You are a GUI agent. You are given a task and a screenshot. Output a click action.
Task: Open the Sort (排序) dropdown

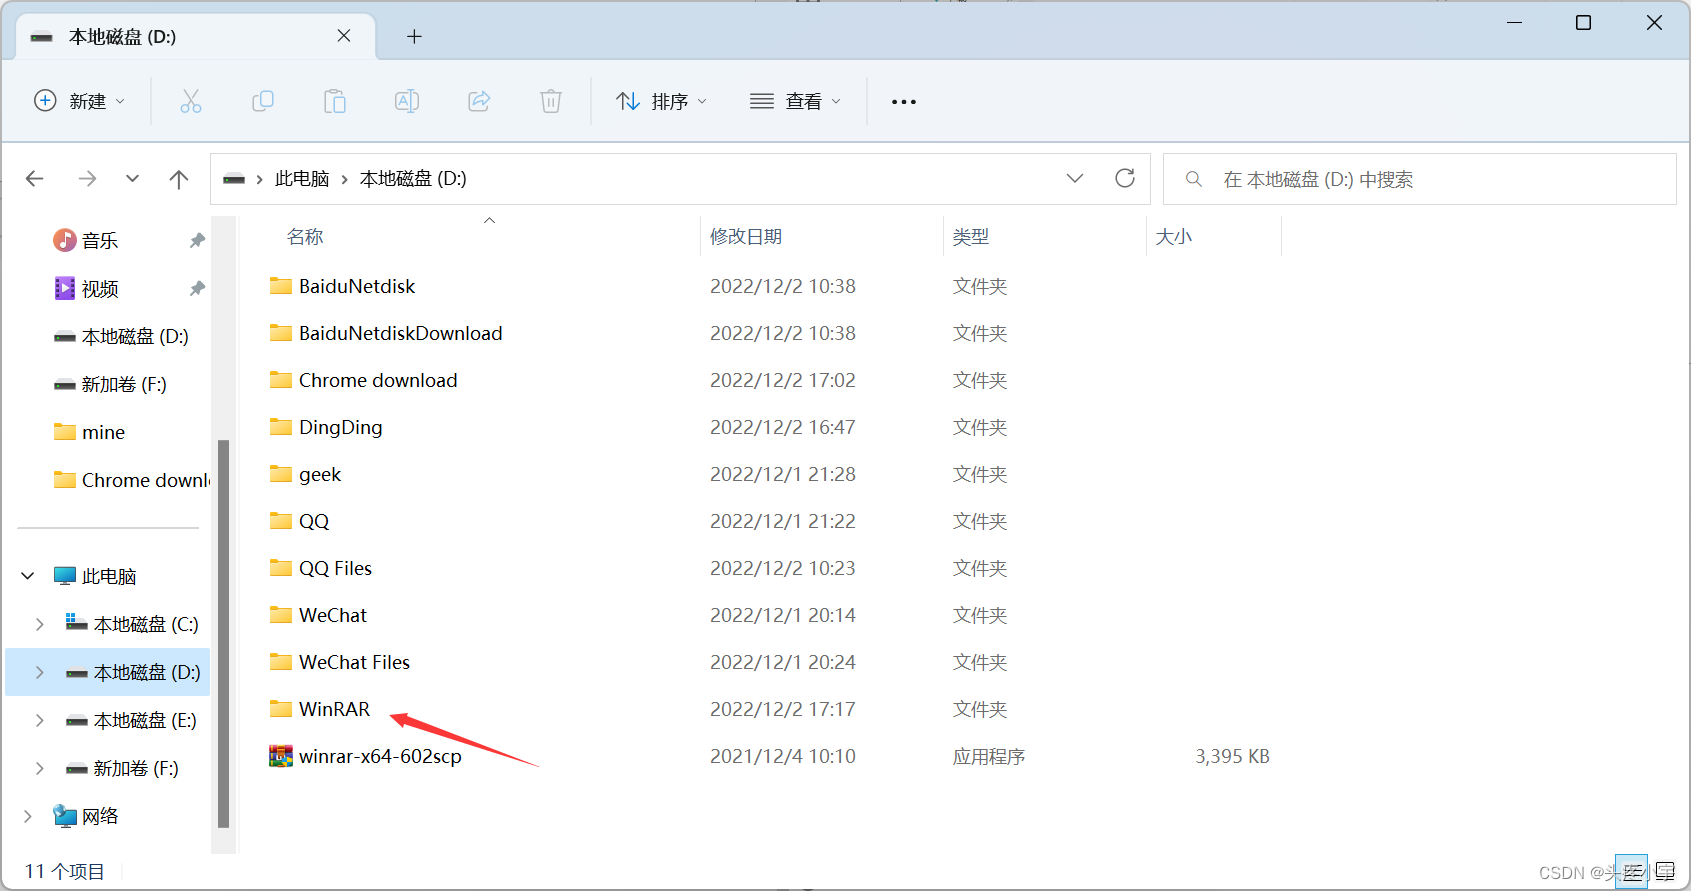(662, 101)
